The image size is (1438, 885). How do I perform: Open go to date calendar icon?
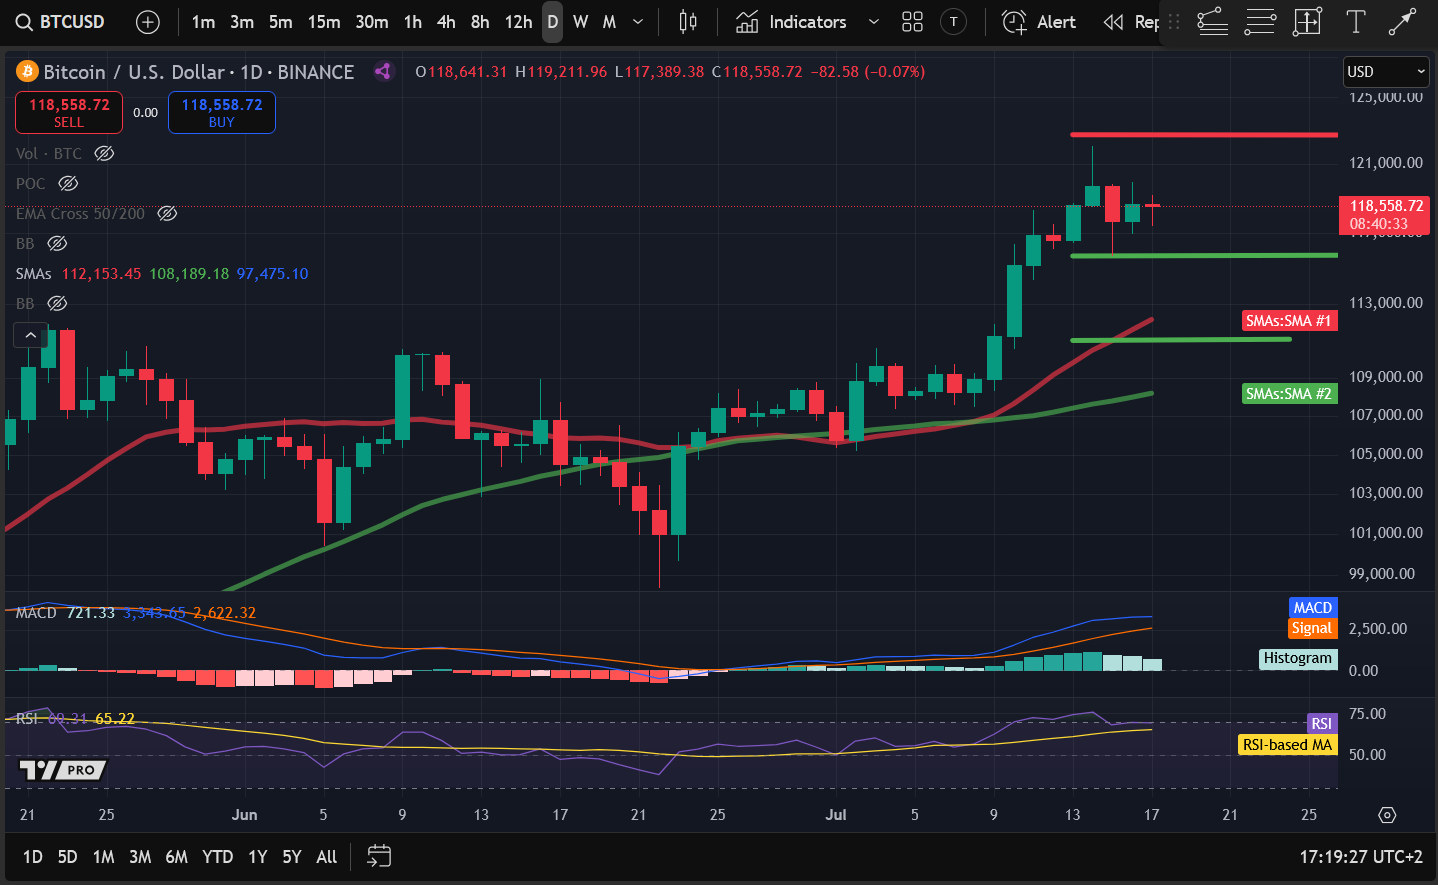(x=379, y=856)
